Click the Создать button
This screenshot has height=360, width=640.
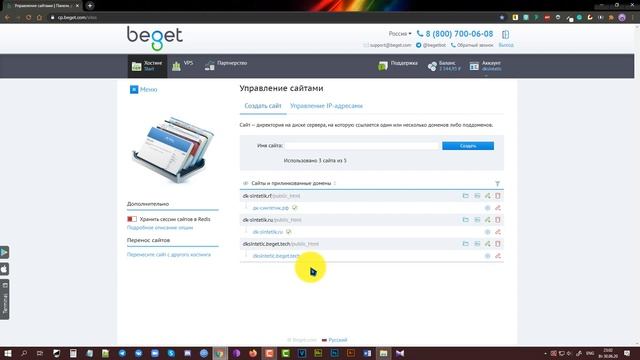(468, 146)
